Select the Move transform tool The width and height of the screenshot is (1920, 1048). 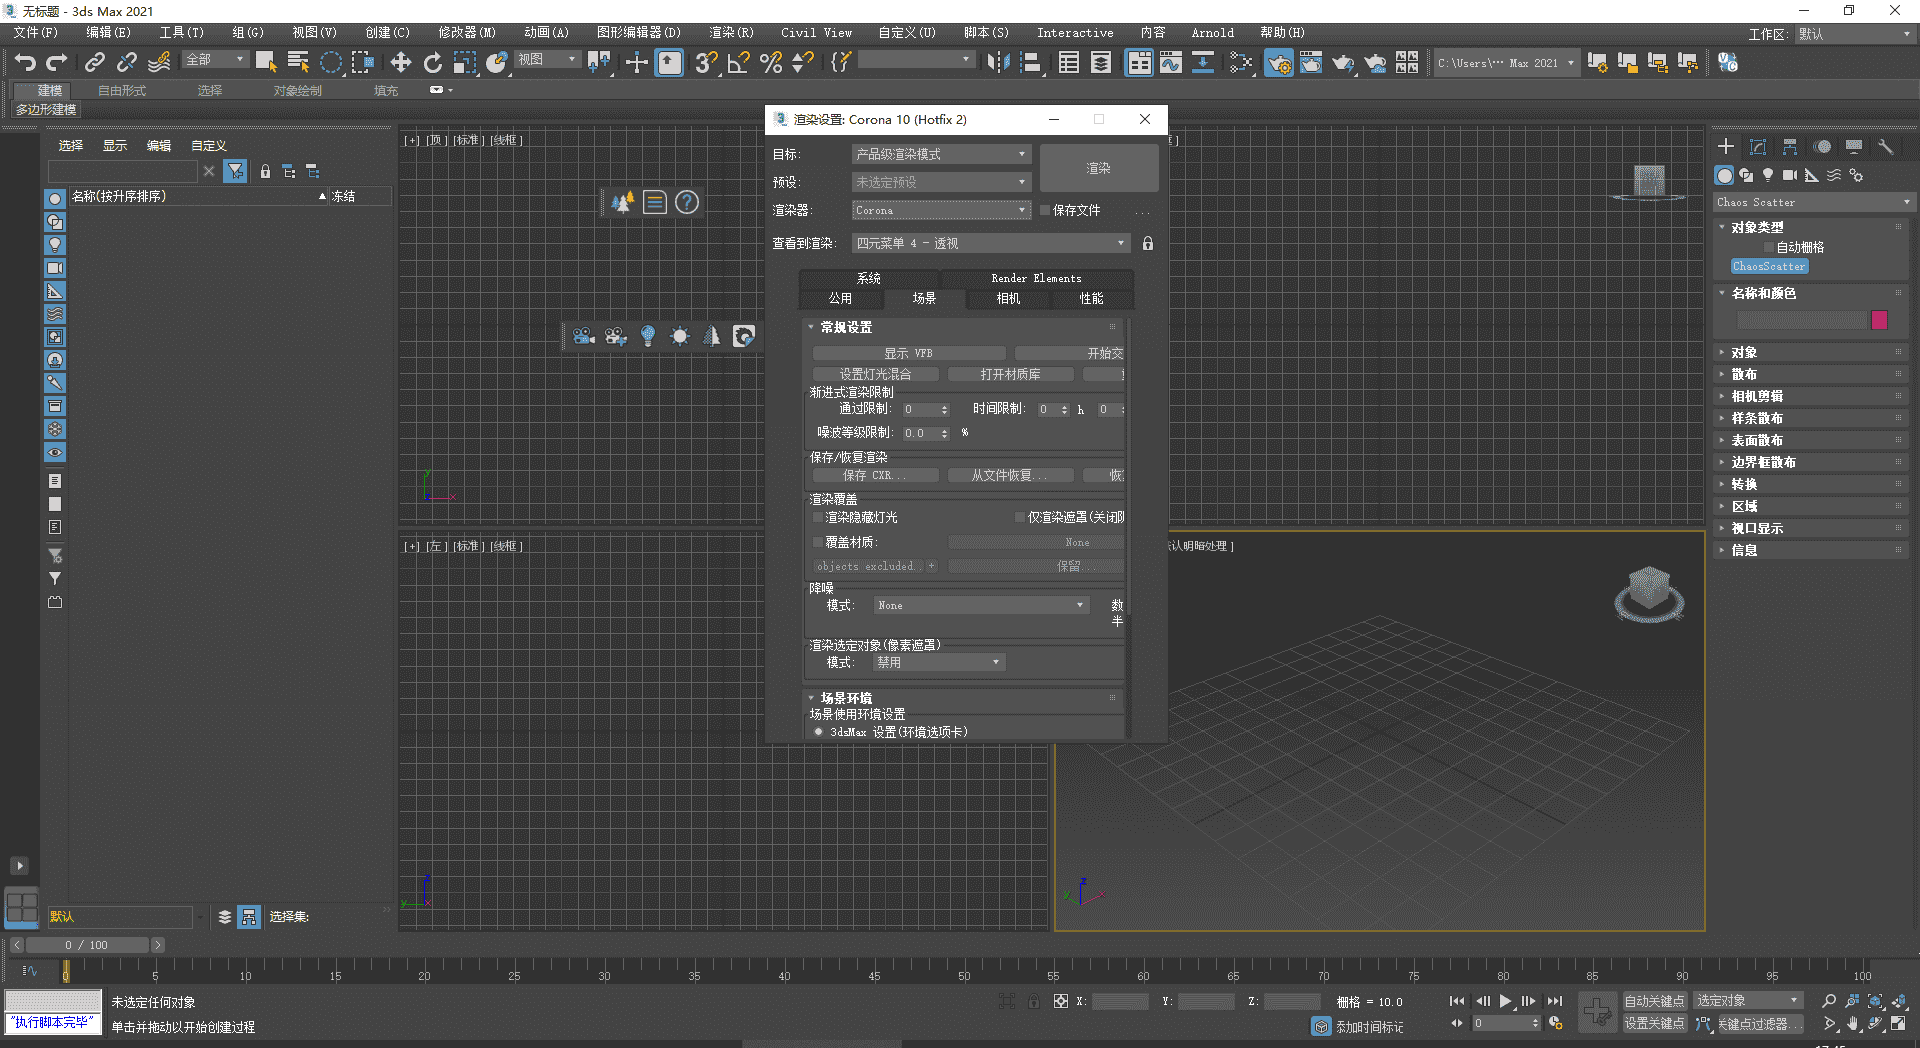pos(400,63)
